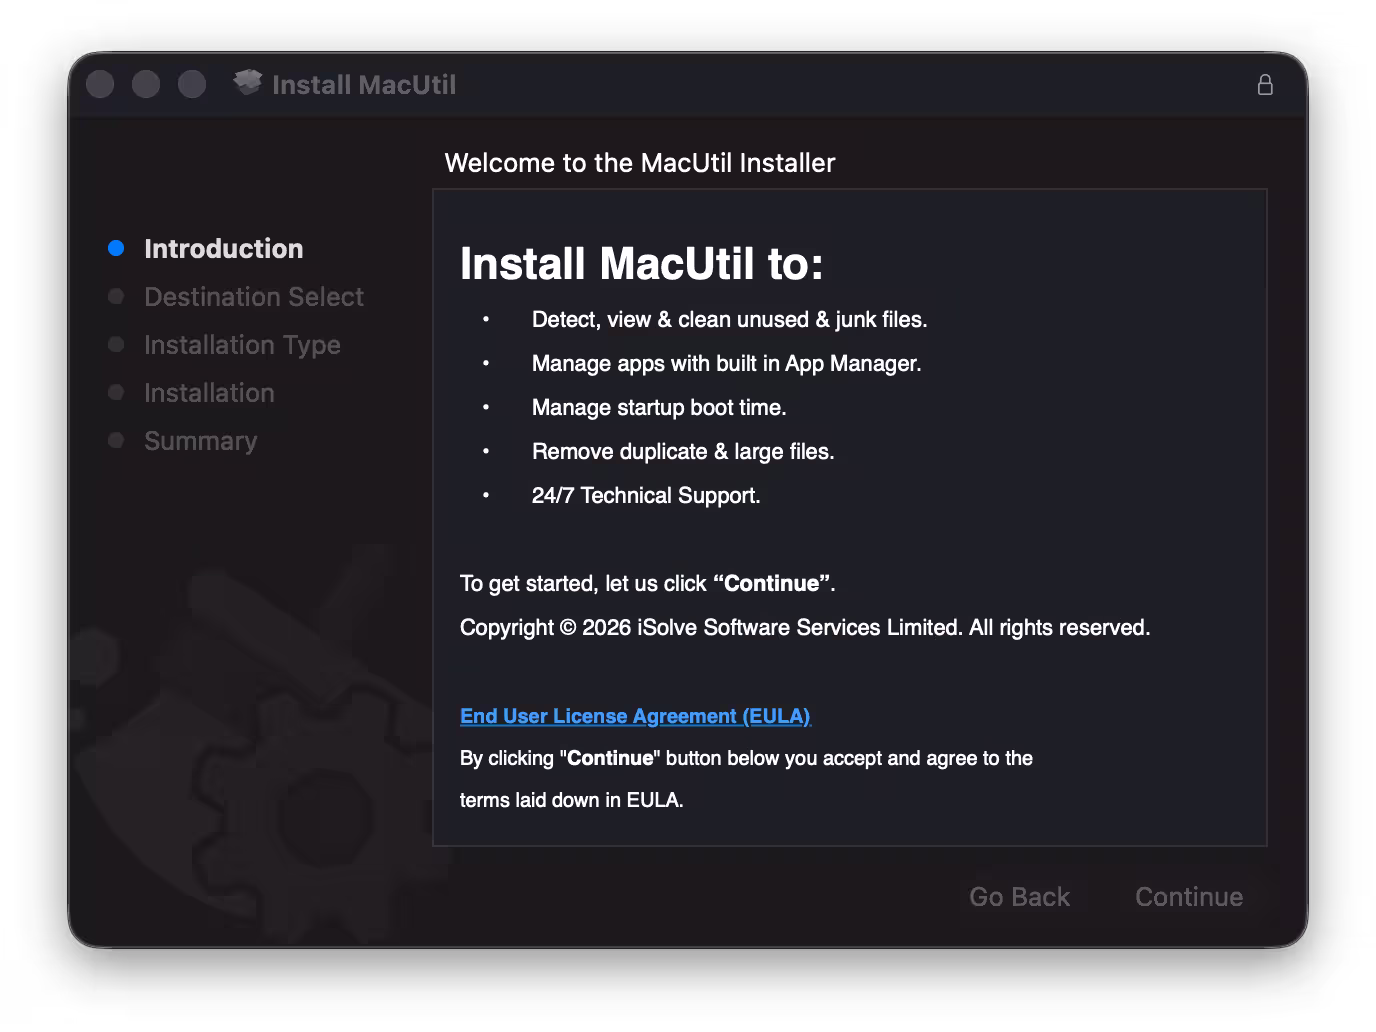The image size is (1376, 1032).
Task: Minimize the installer window
Action: (x=146, y=84)
